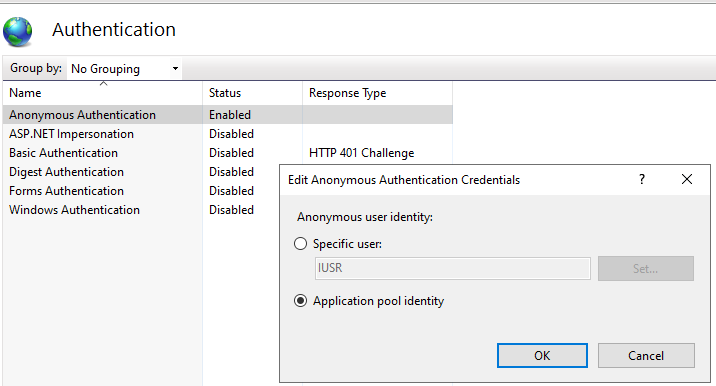Click the sort arrow above Name column
Viewport: 716px width, 386px height.
[x=104, y=84]
